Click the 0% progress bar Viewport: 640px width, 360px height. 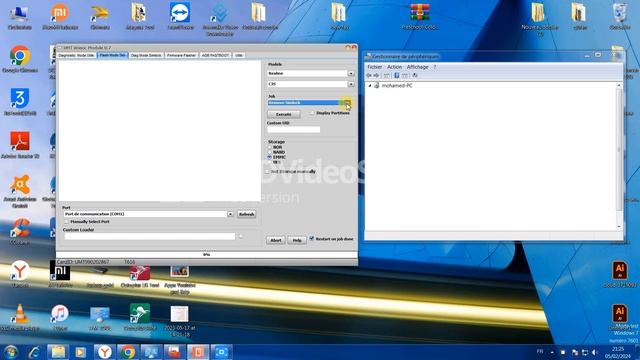tap(207, 255)
